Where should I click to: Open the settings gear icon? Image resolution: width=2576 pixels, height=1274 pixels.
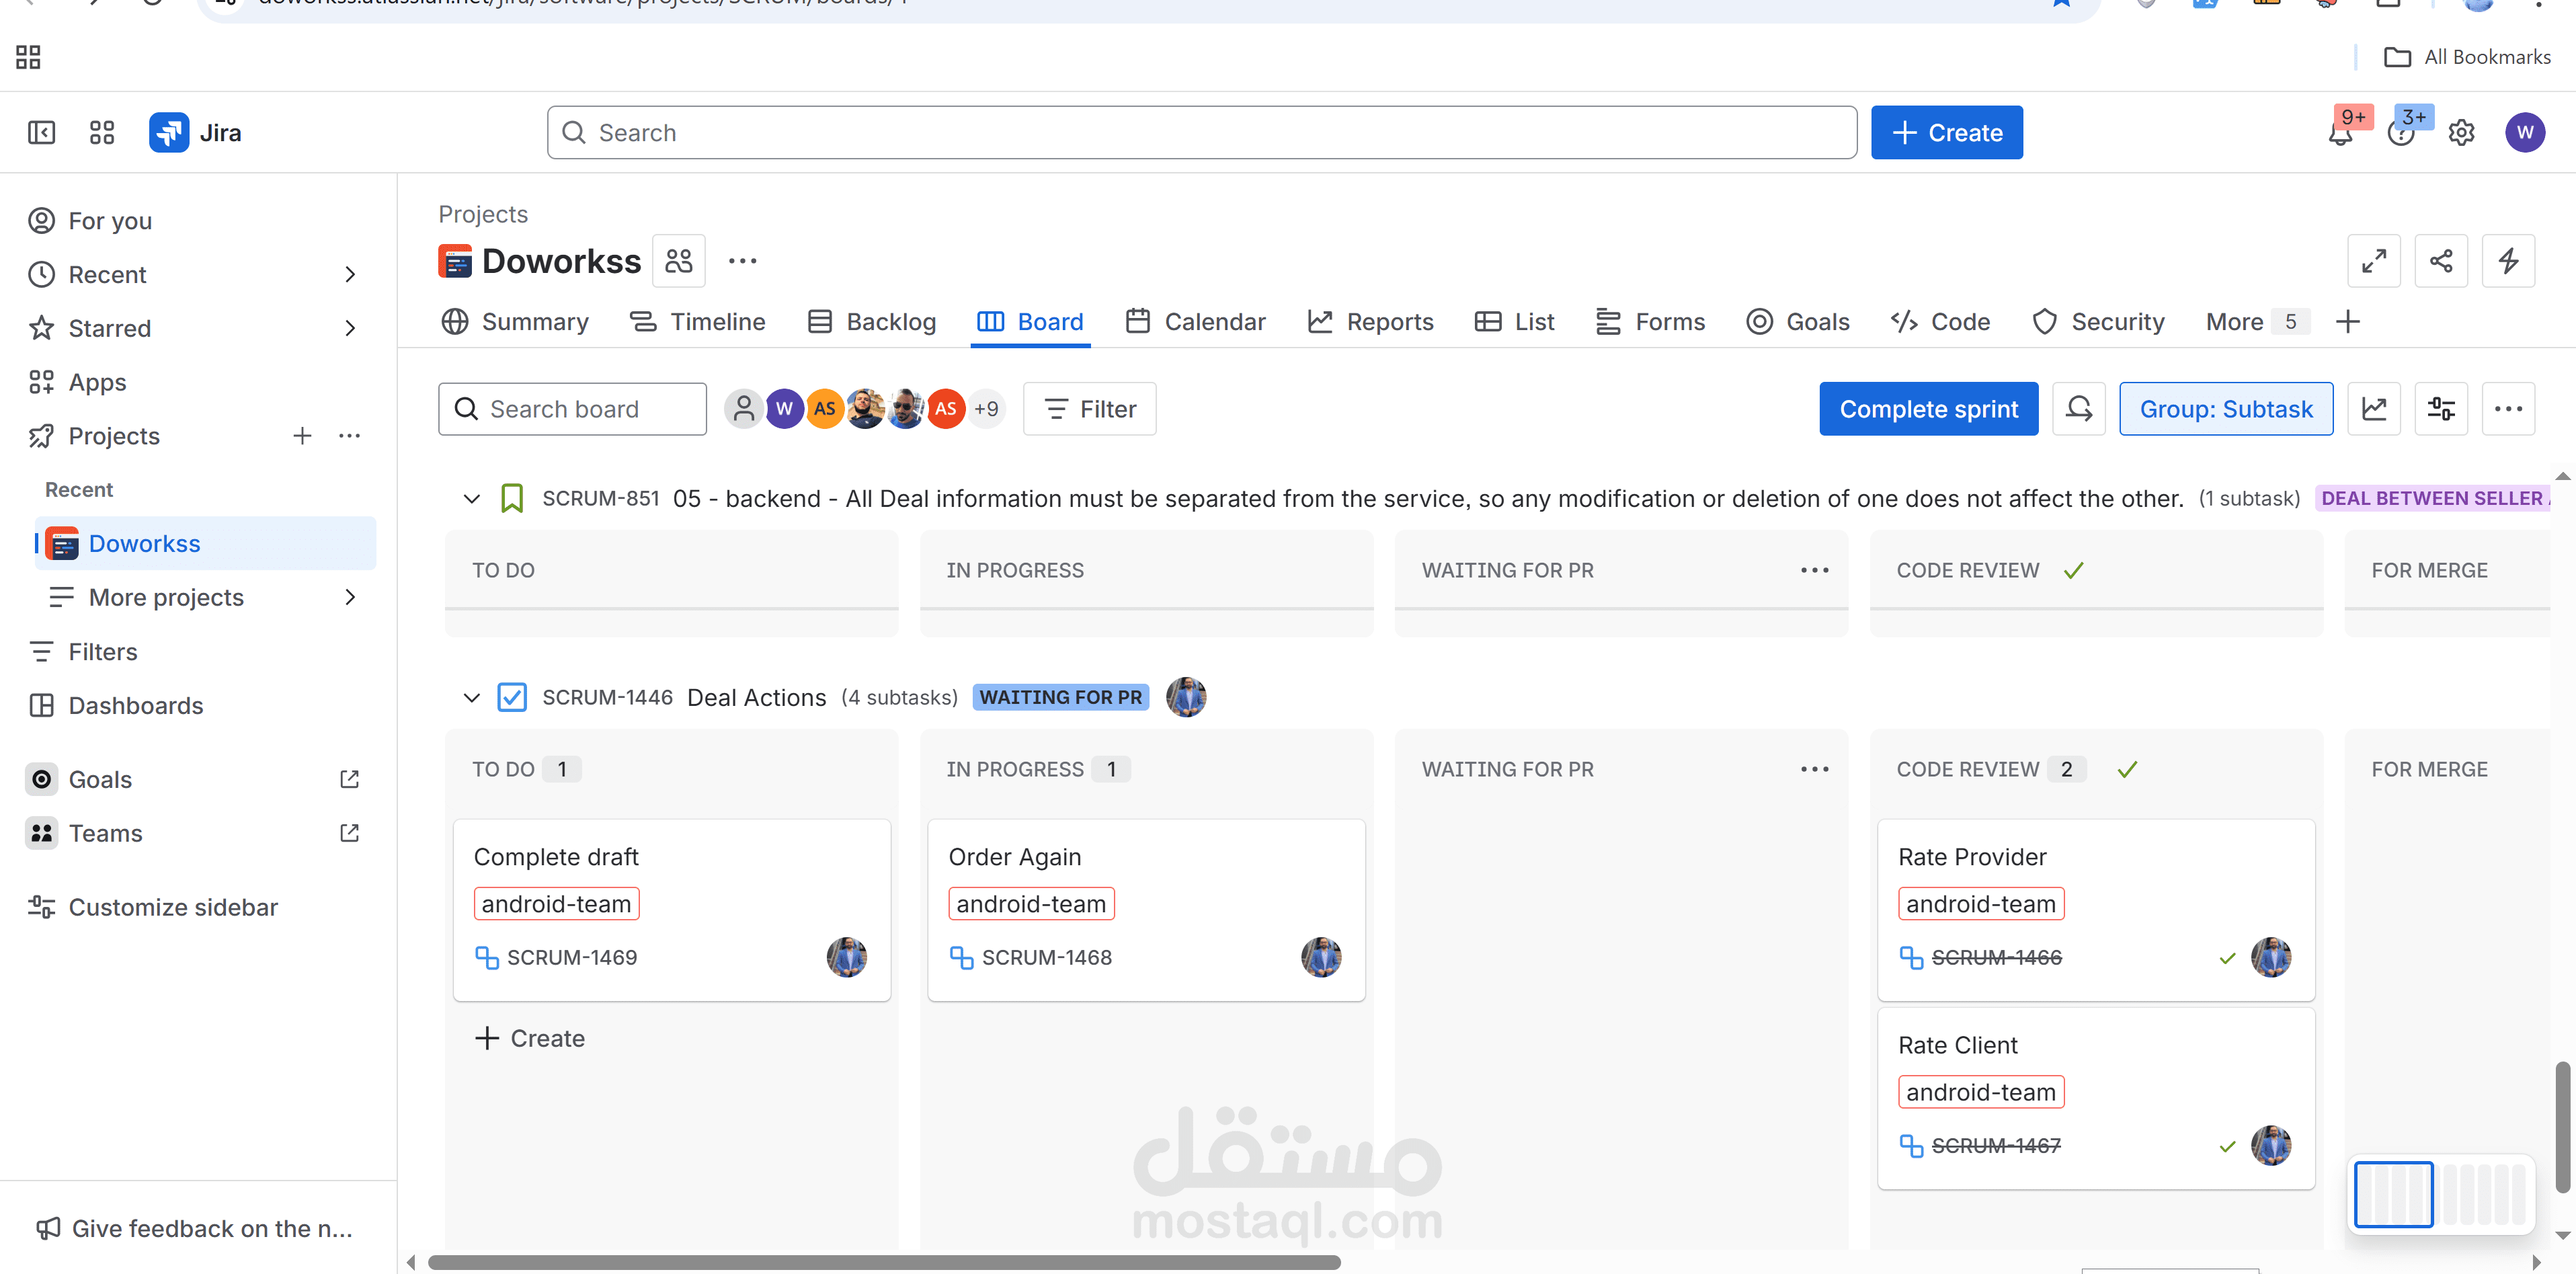(2461, 133)
